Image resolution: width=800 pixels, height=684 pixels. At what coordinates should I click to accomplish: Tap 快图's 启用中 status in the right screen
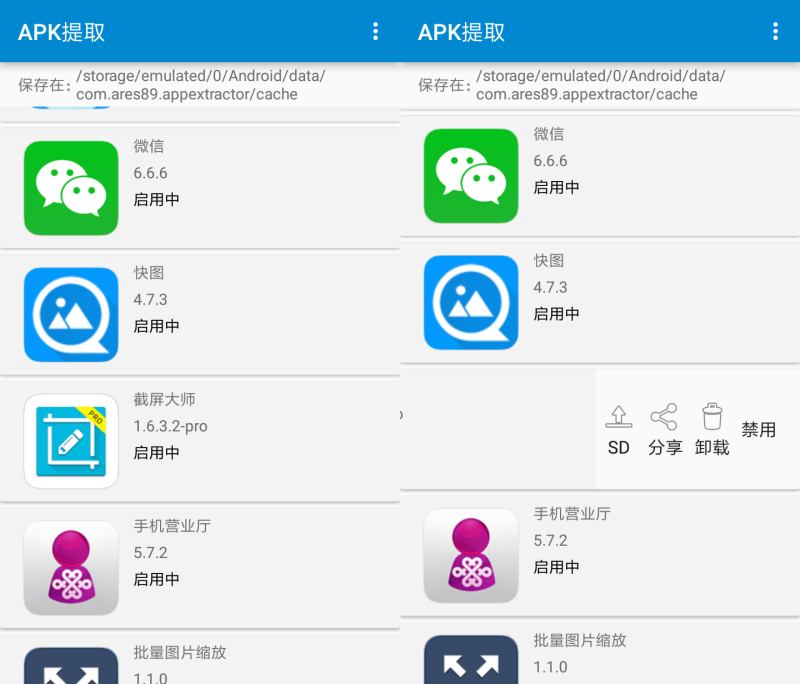coord(556,314)
